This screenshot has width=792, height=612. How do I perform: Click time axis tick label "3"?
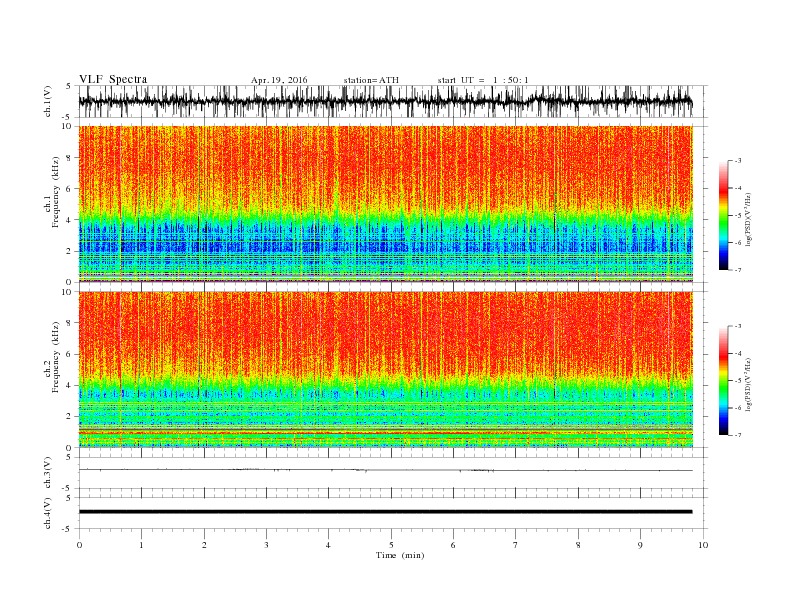point(266,545)
